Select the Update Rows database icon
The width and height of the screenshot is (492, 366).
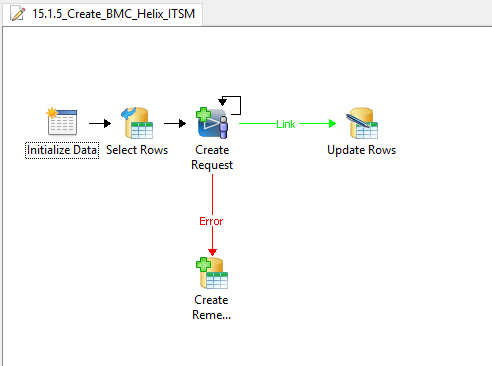[x=362, y=123]
